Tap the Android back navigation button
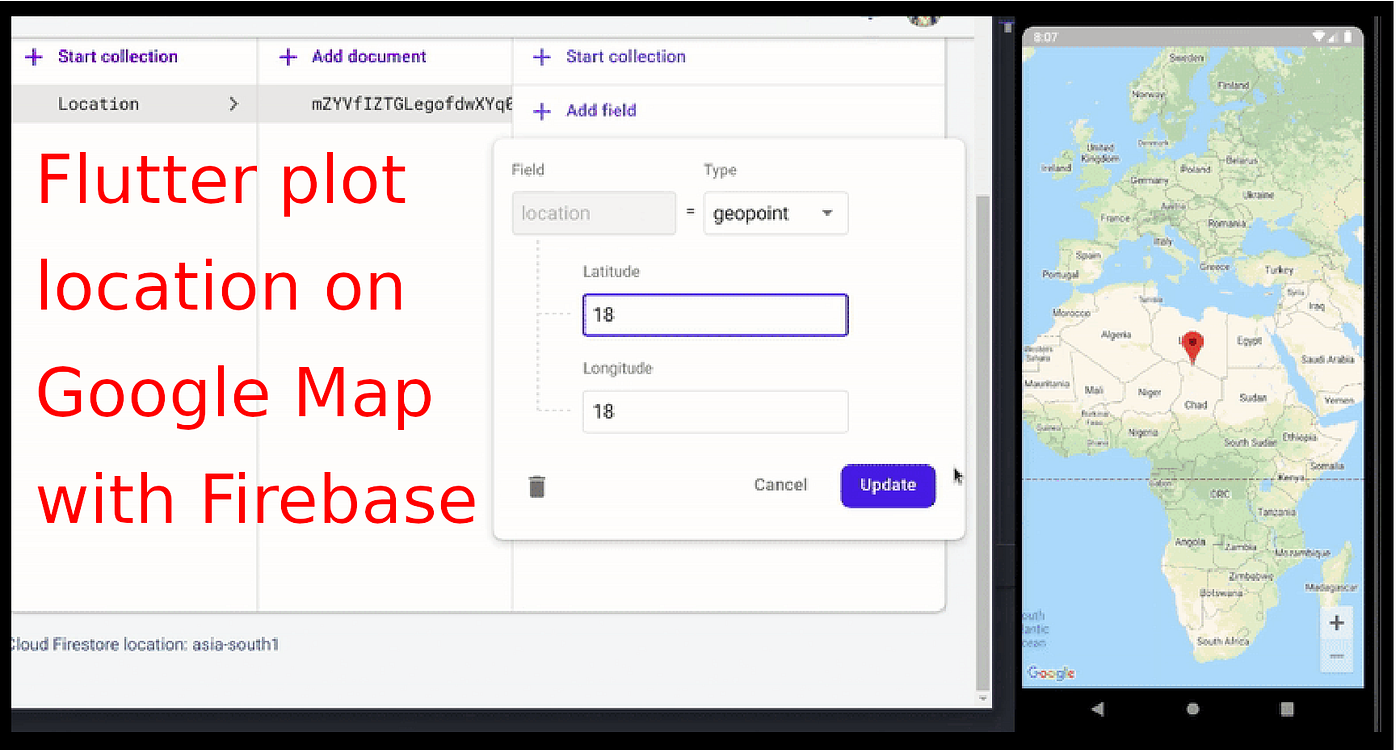The width and height of the screenshot is (1400, 750). (x=1098, y=709)
